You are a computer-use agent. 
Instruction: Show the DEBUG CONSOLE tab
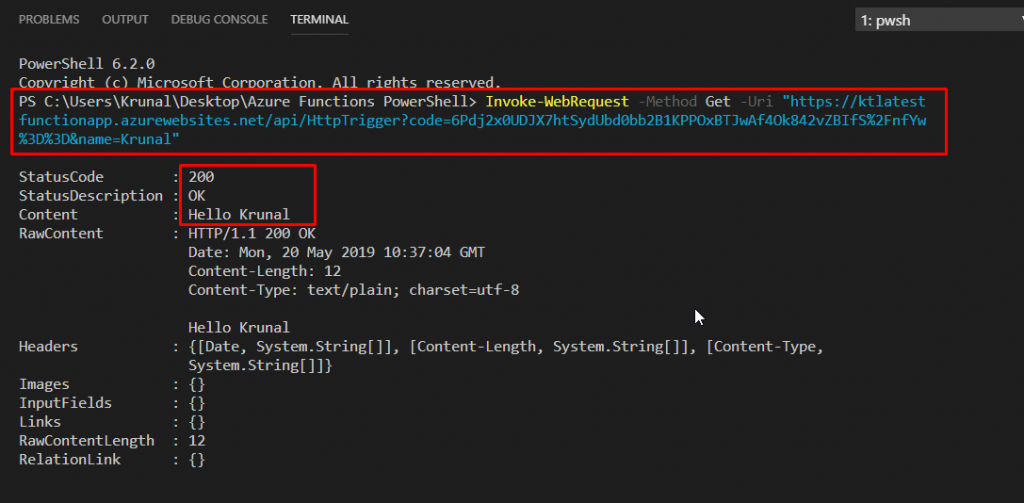coord(219,20)
